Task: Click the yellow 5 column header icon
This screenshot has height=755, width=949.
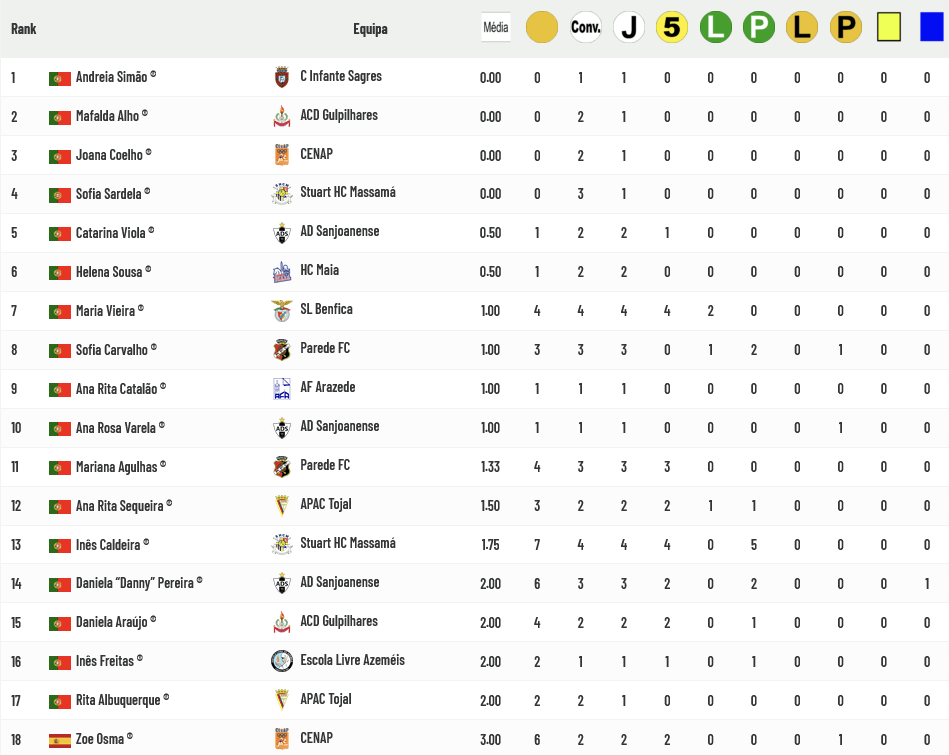Action: [x=671, y=28]
